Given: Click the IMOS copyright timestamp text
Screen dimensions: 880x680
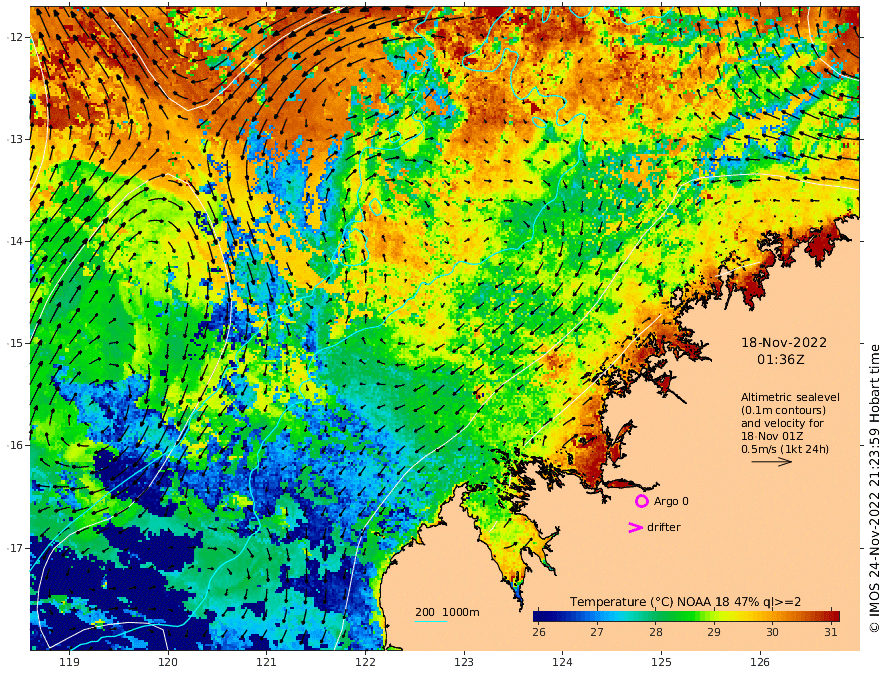Looking at the screenshot, I should [x=873, y=488].
